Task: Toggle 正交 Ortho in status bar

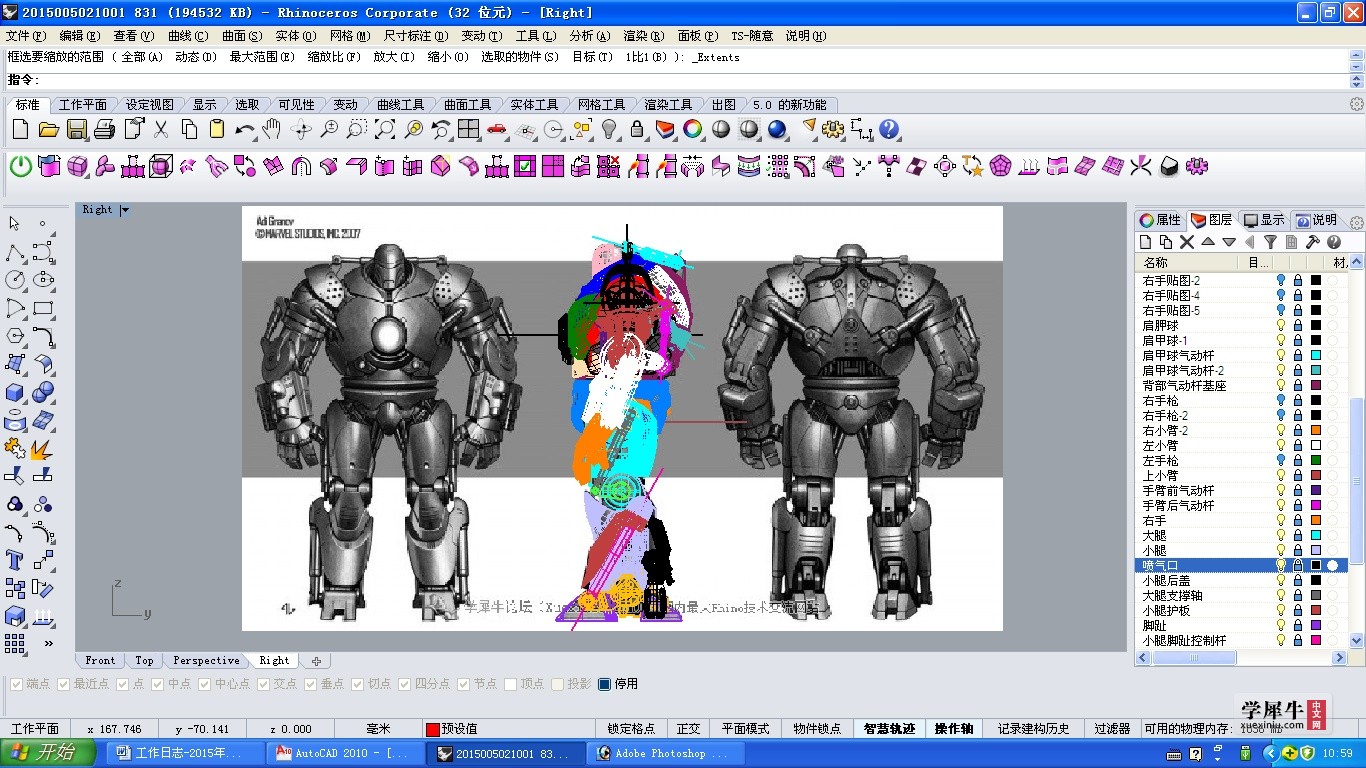Action: [x=688, y=729]
